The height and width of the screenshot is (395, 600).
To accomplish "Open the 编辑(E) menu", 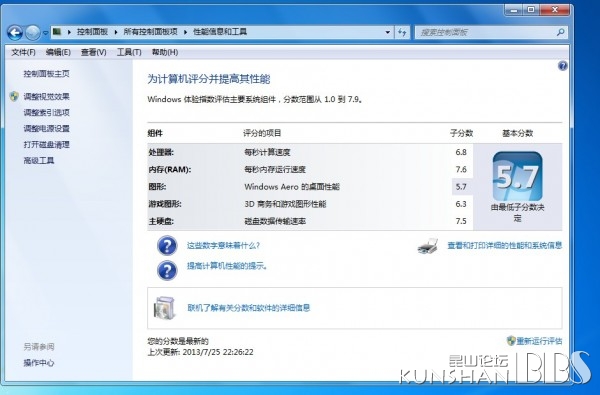I will point(58,52).
